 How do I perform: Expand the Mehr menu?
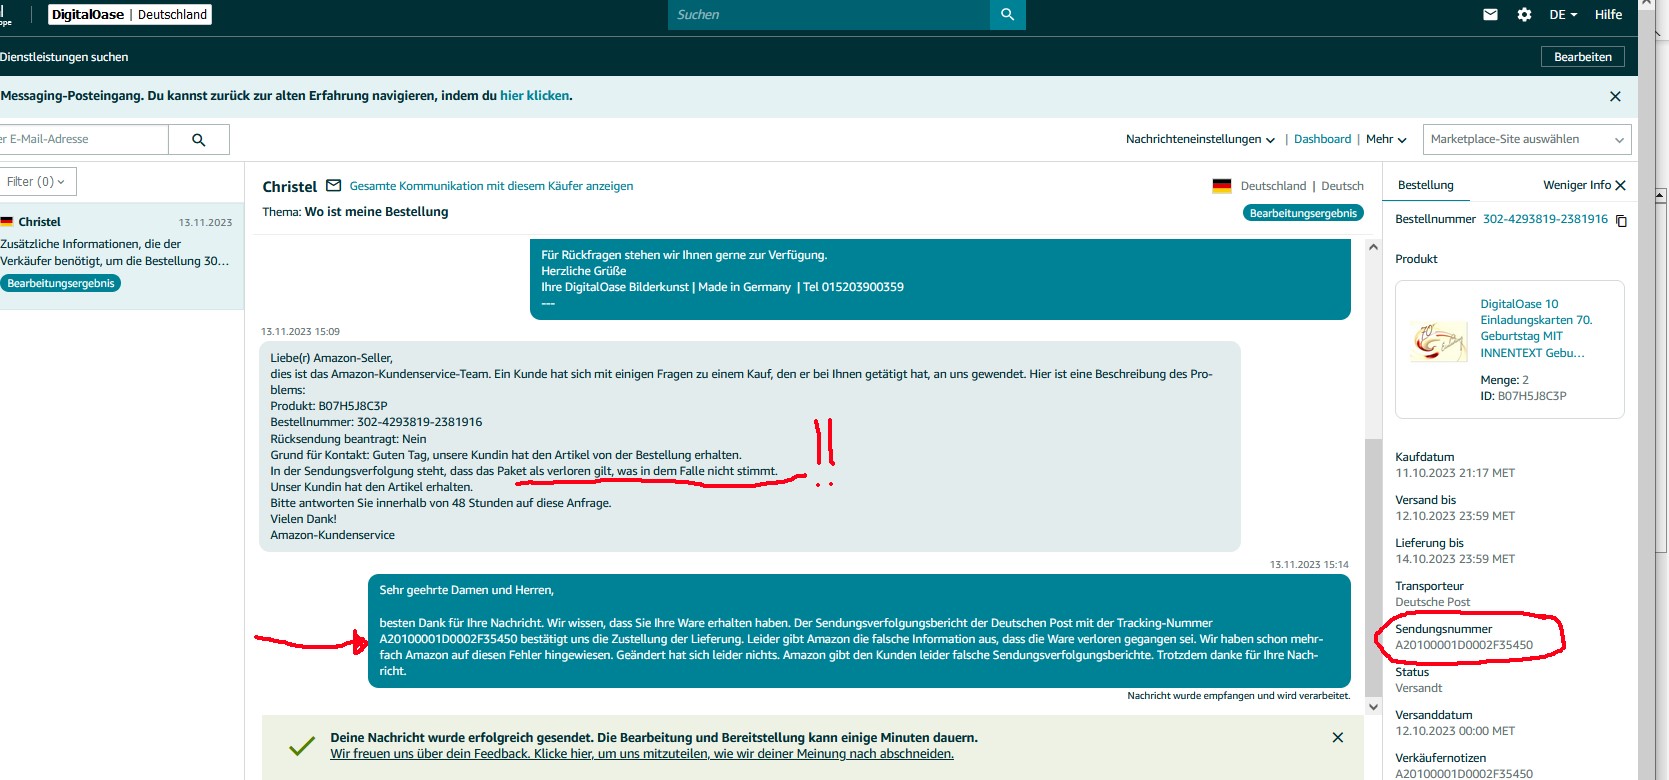click(x=1386, y=140)
